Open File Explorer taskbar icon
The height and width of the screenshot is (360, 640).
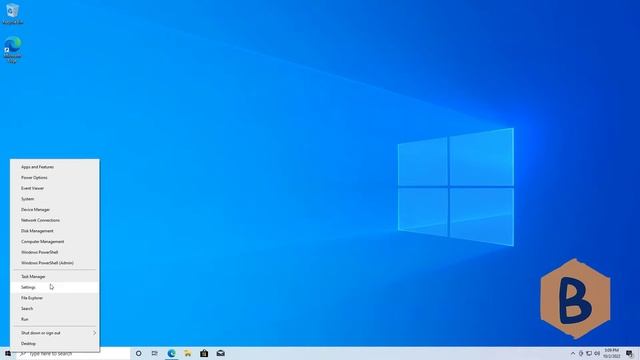[x=188, y=353]
